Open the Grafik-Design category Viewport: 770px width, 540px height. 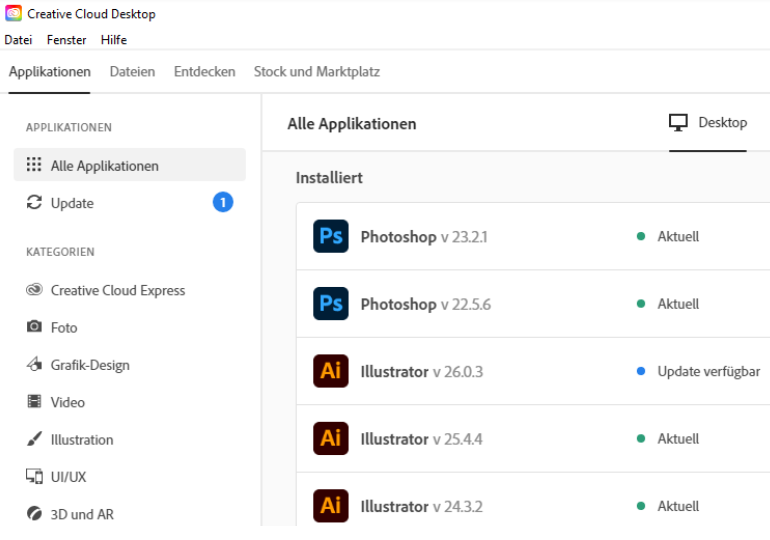point(89,365)
